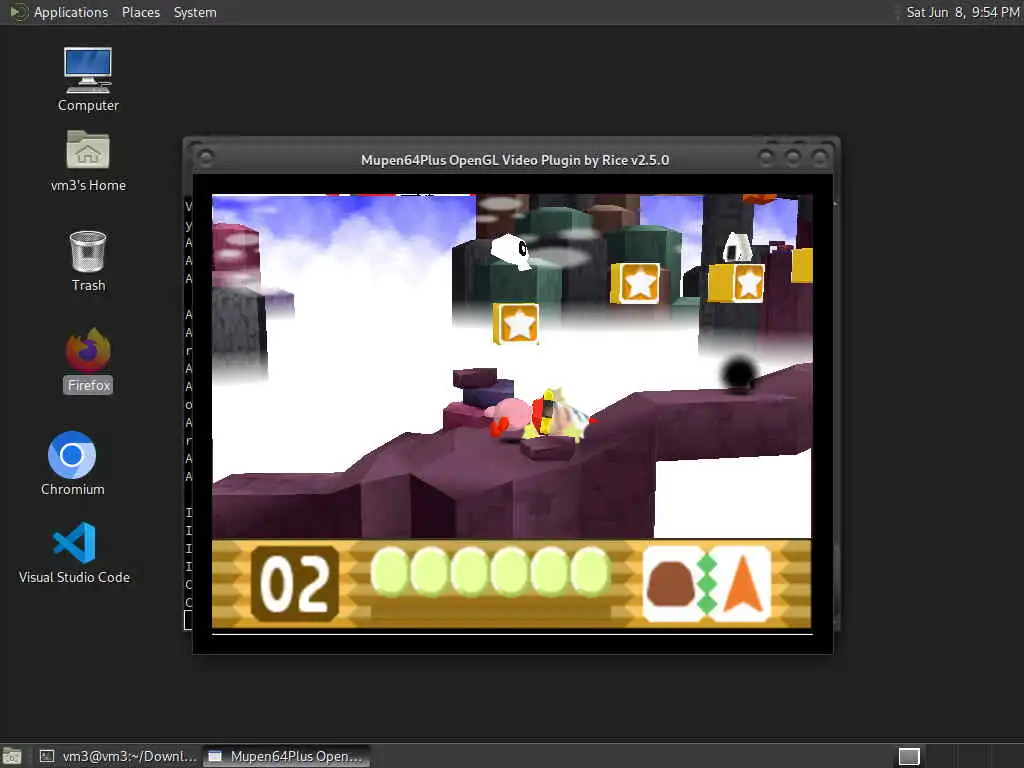Close the Mupen64Plus window
The image size is (1024, 768).
click(x=819, y=157)
